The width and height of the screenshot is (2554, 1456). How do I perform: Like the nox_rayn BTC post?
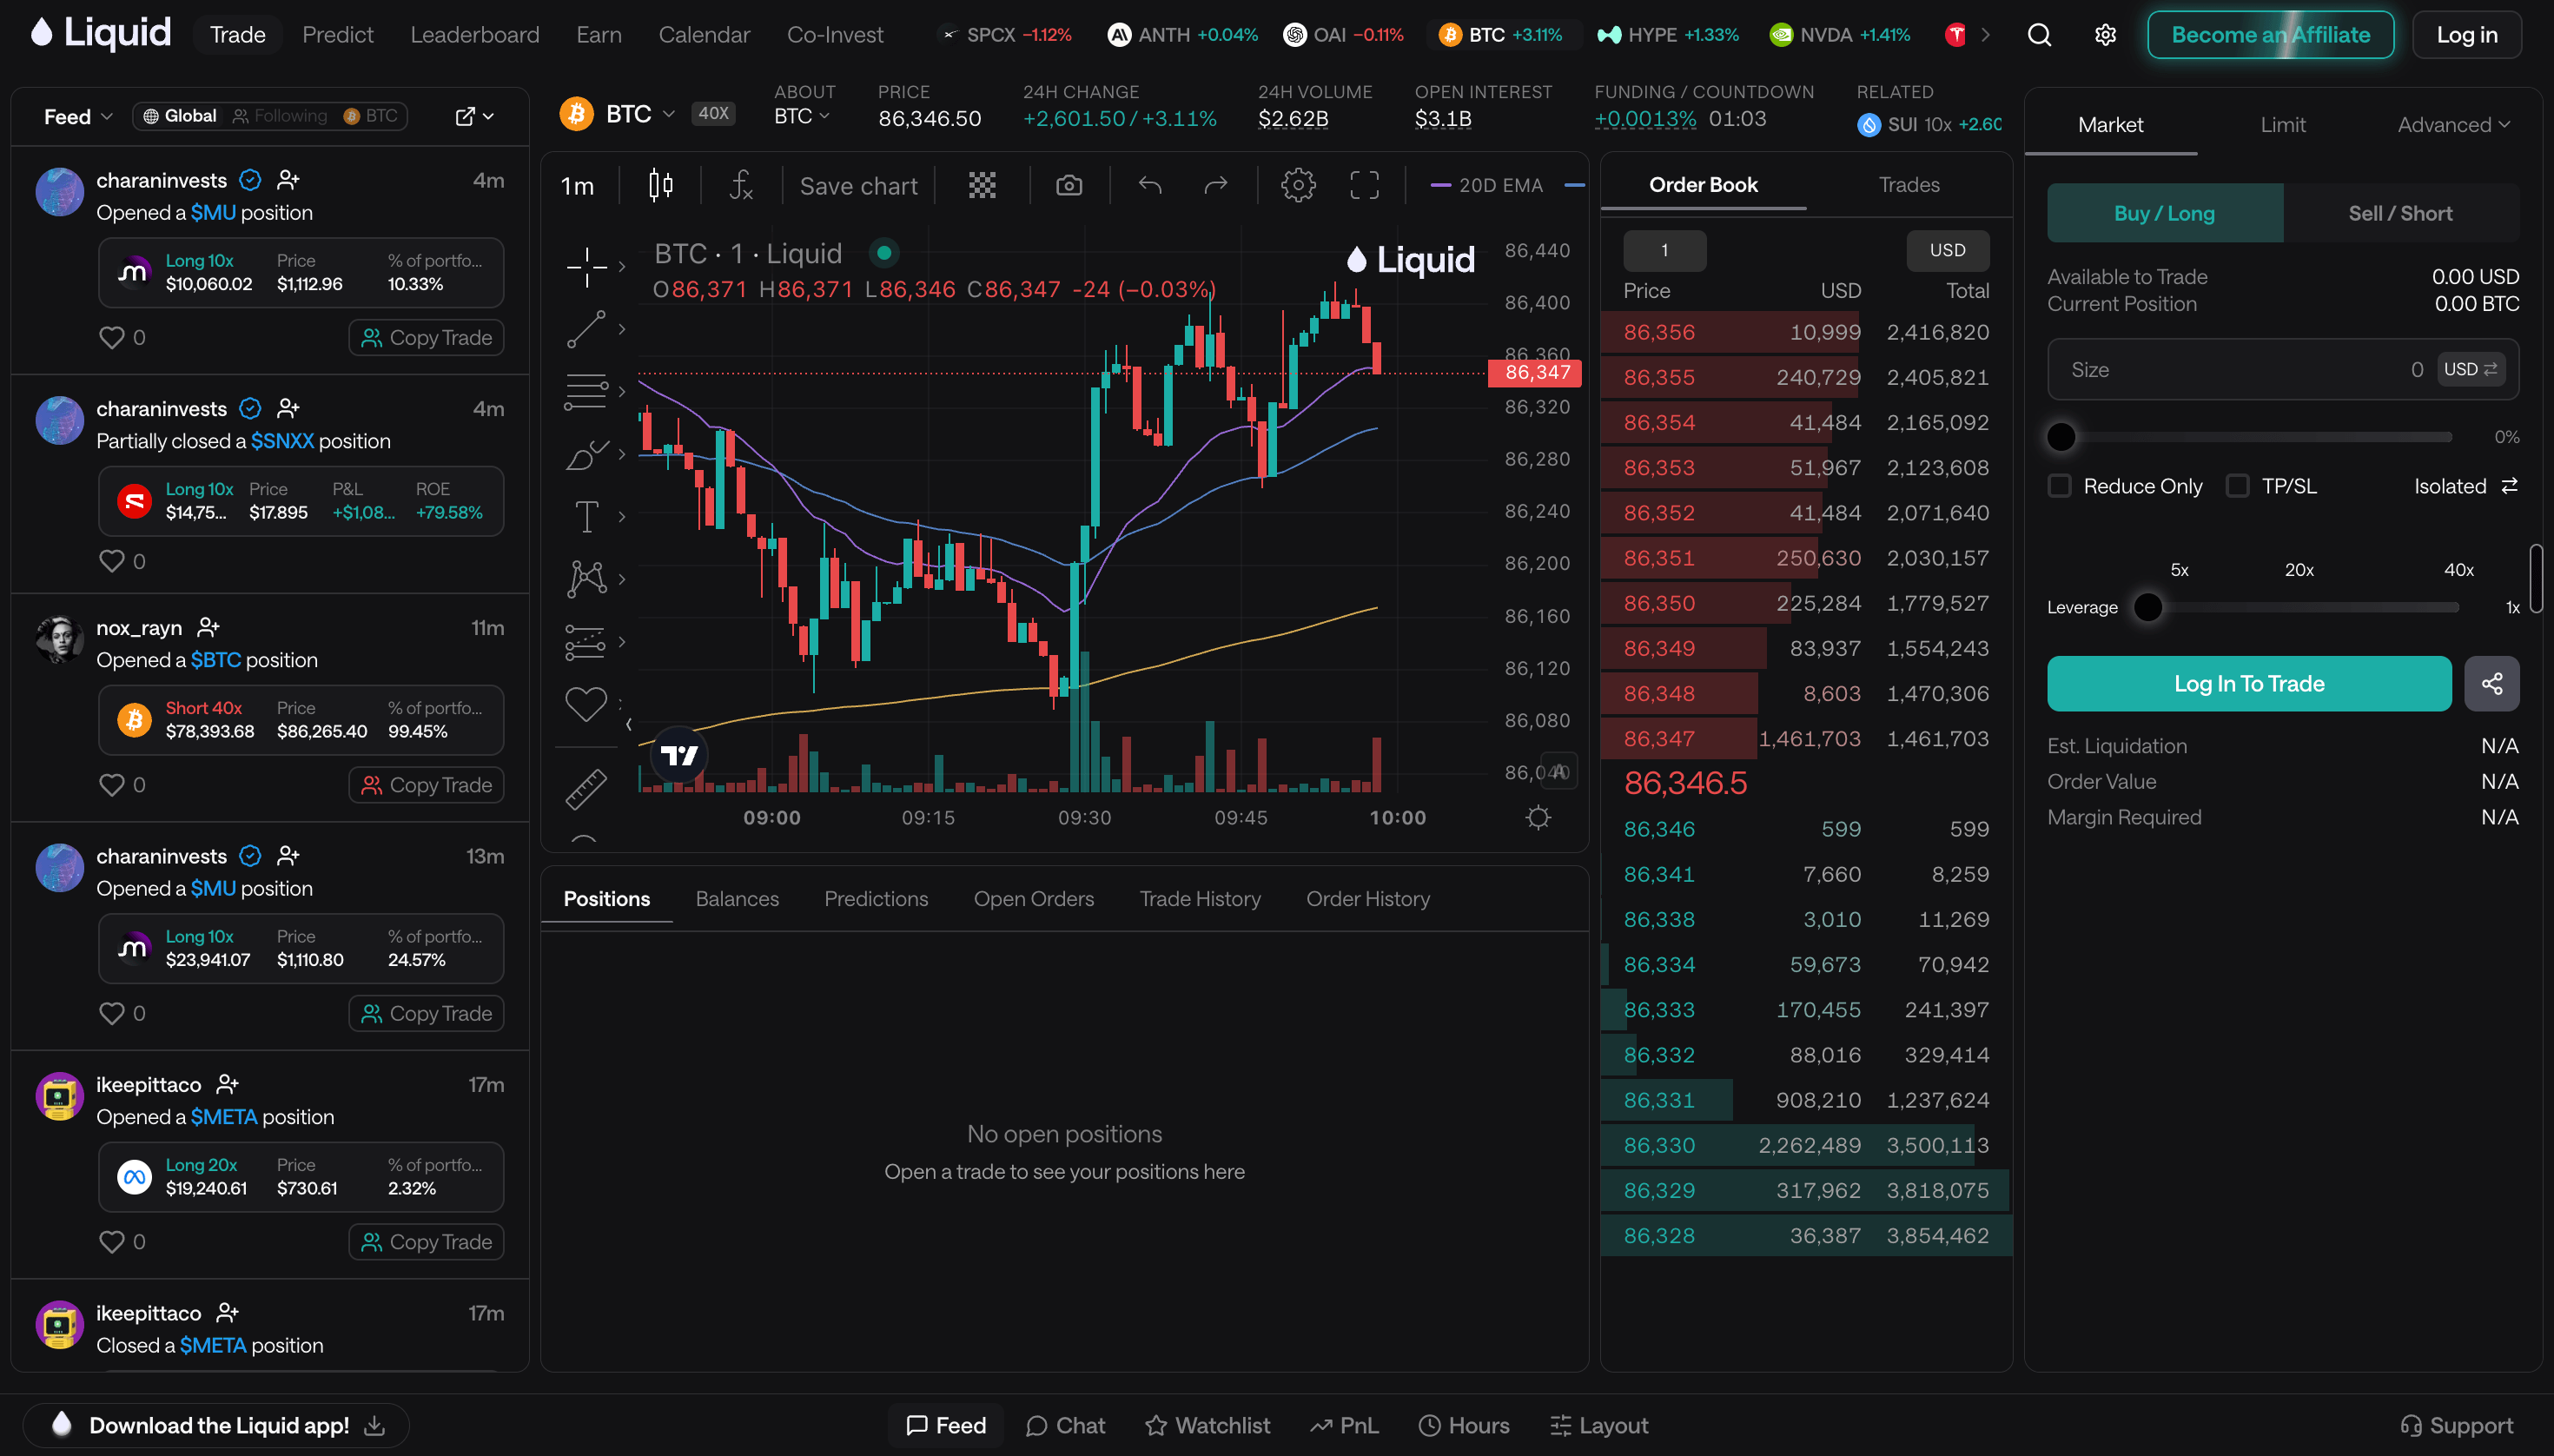(112, 785)
